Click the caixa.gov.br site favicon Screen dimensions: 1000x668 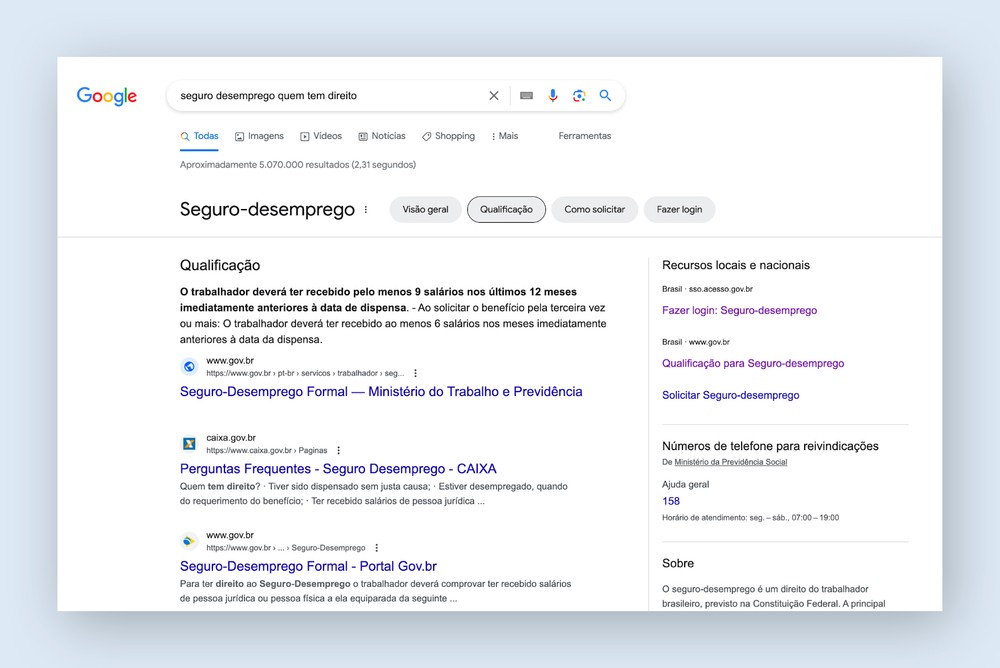pyautogui.click(x=189, y=444)
